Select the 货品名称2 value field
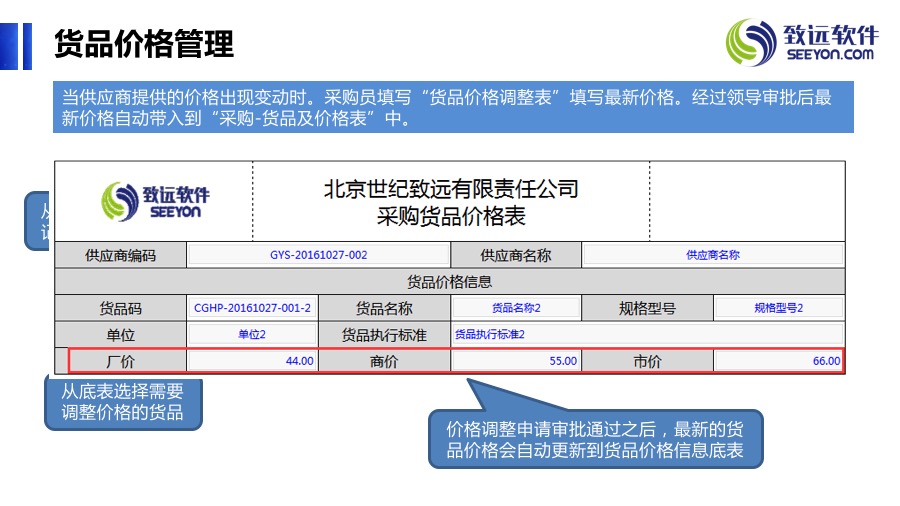This screenshot has height=506, width=900. point(515,308)
